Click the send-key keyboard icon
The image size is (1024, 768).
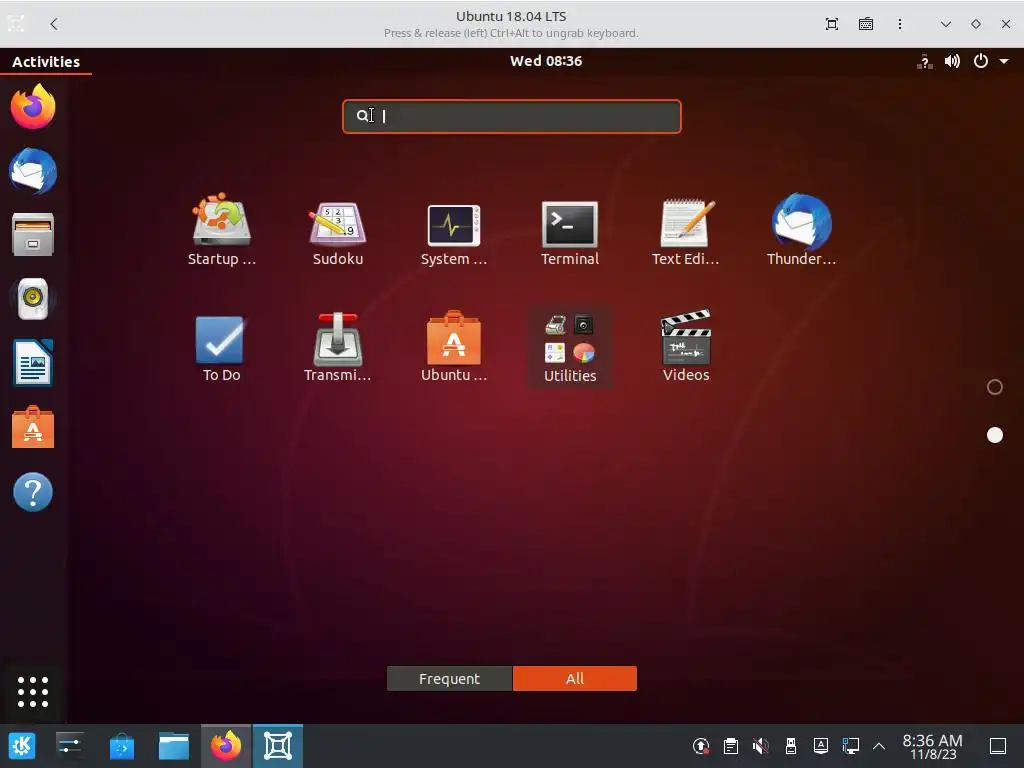(866, 24)
